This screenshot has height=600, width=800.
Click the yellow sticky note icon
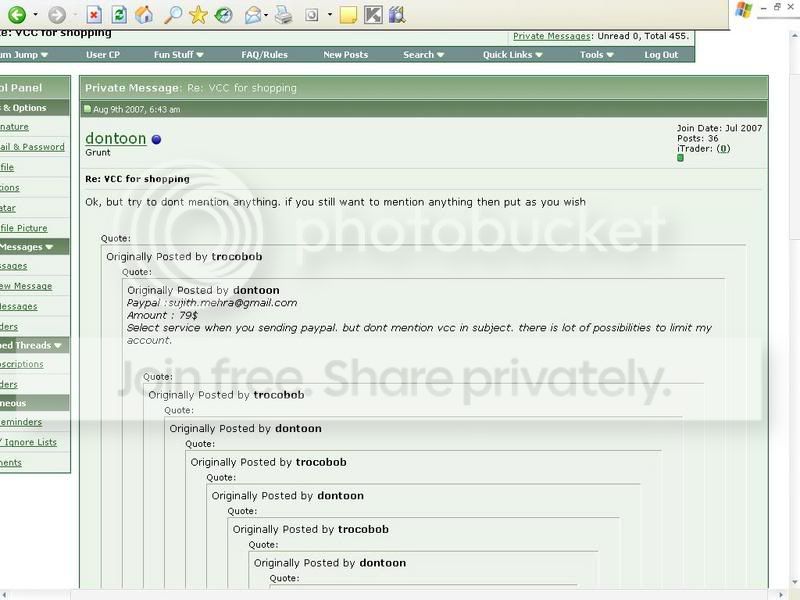coord(347,15)
